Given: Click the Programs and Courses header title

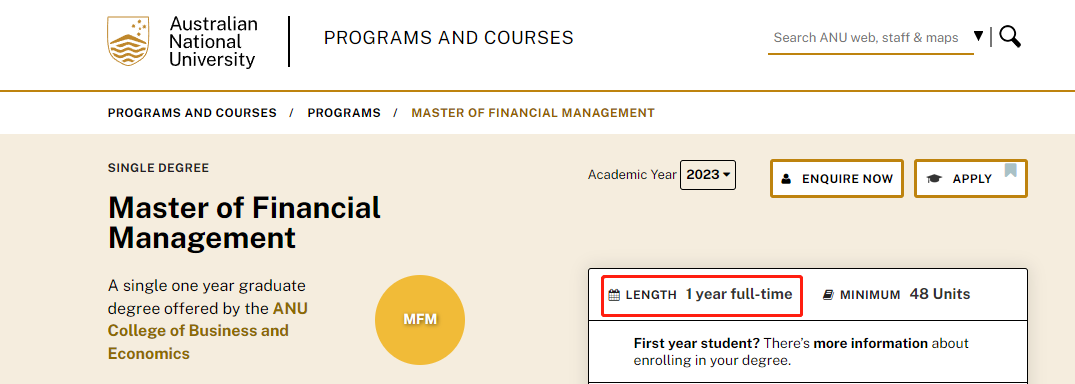Looking at the screenshot, I should pyautogui.click(x=448, y=38).
